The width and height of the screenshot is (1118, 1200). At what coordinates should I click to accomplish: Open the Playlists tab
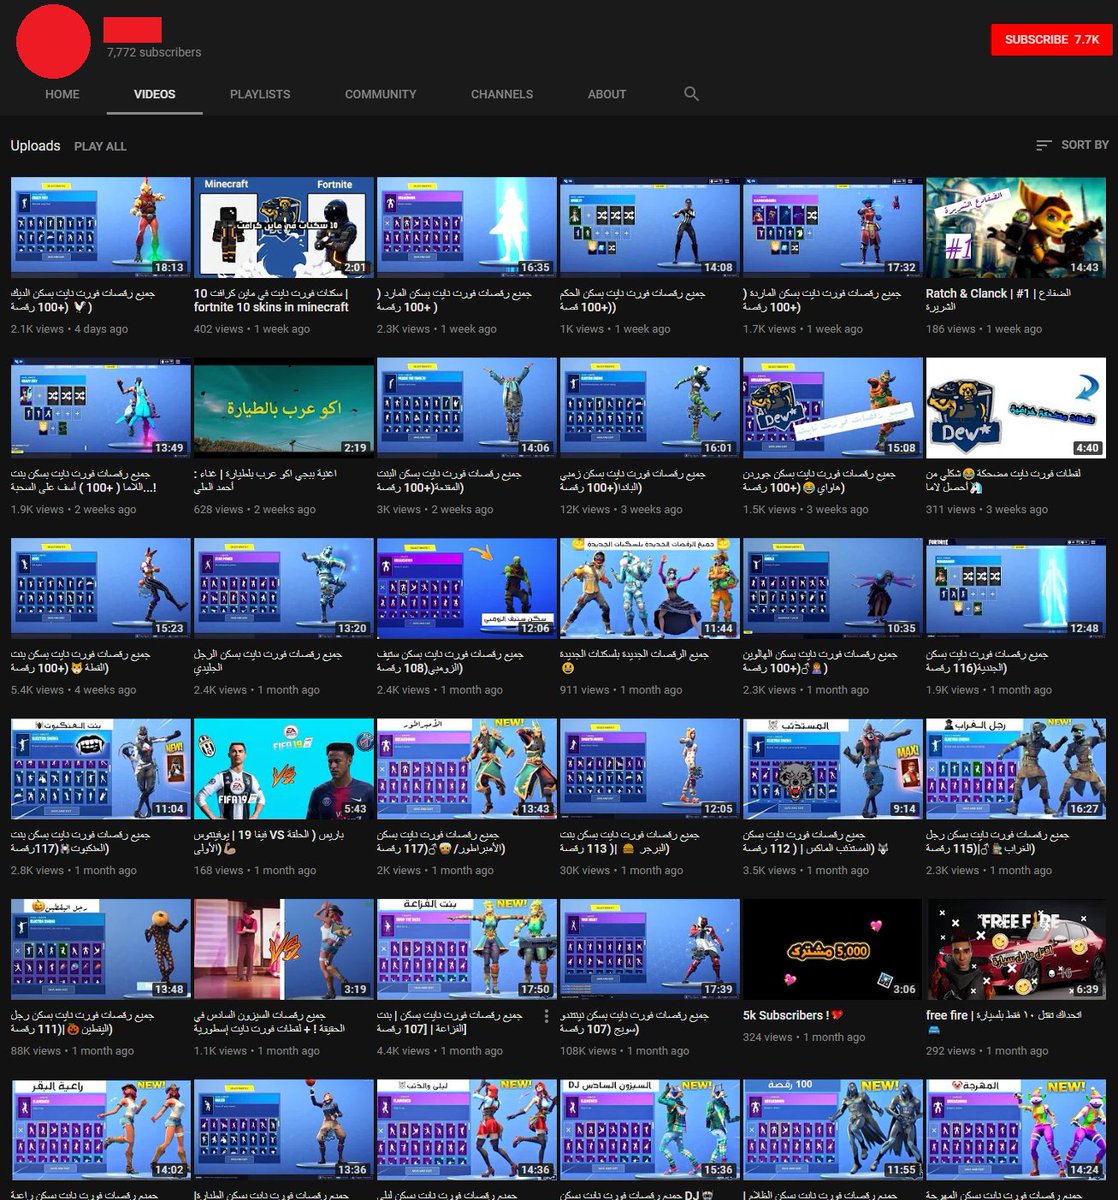click(260, 94)
